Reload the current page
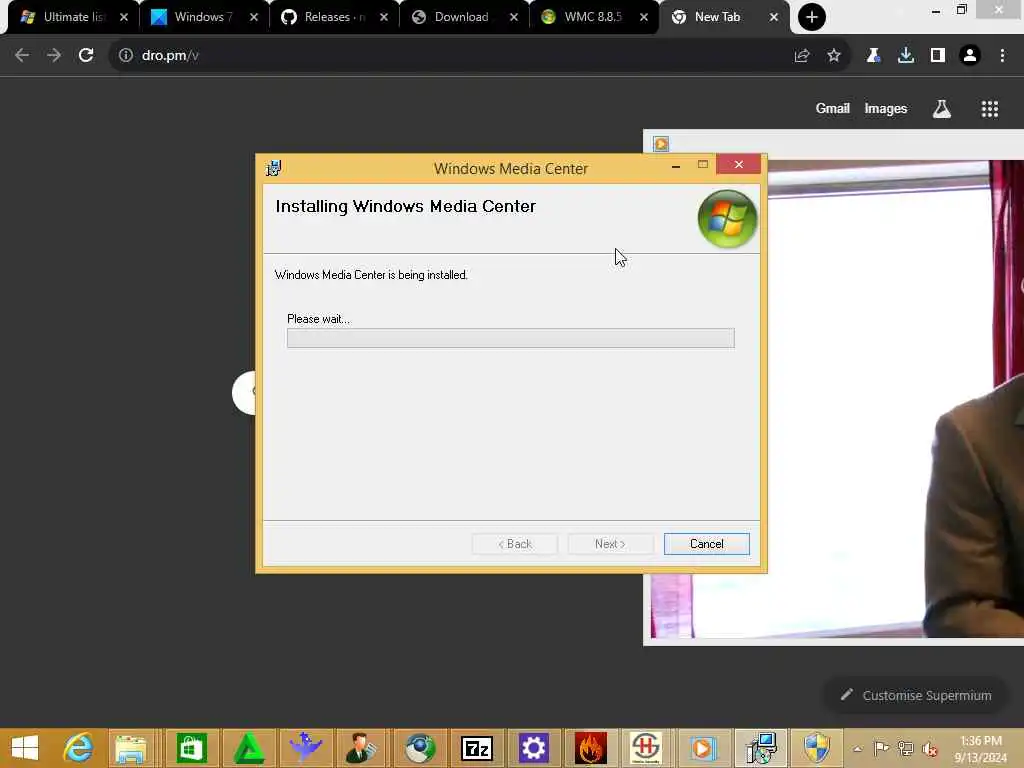 click(x=86, y=56)
